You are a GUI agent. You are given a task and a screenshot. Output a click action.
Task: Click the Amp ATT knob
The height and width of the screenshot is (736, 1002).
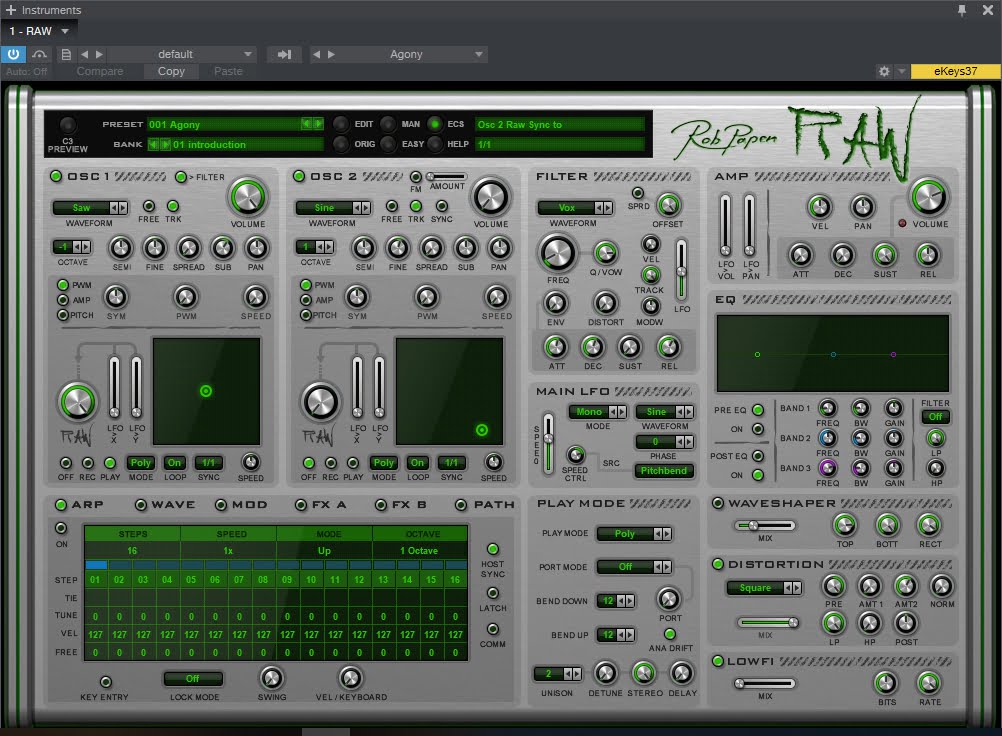coord(800,255)
